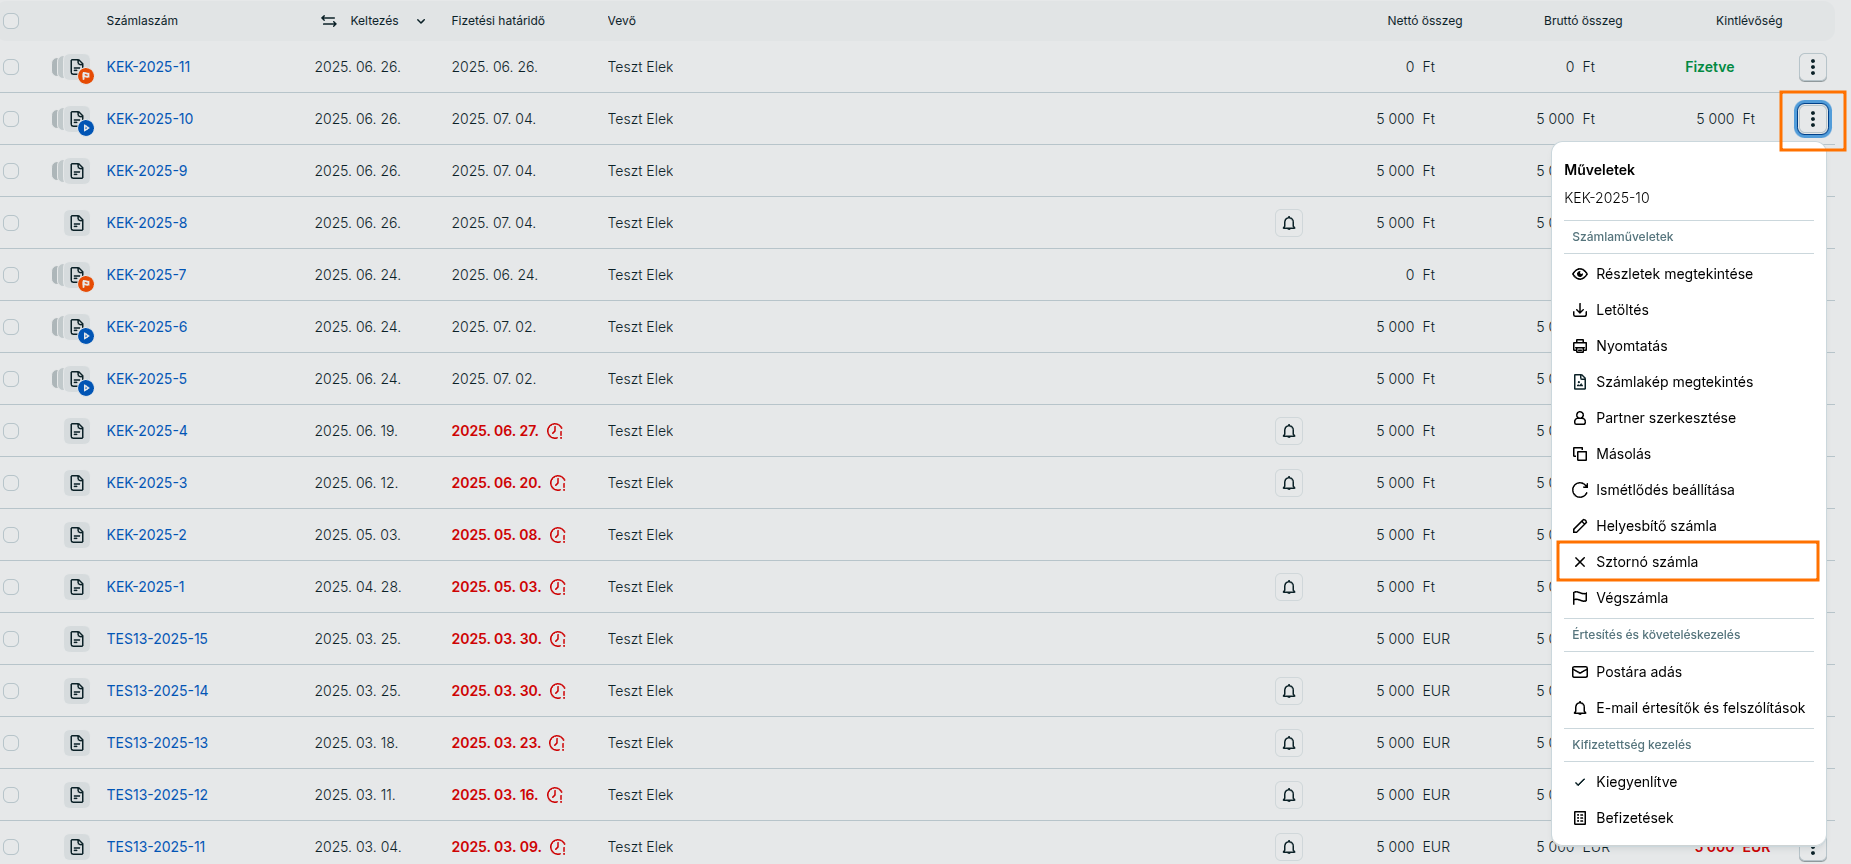Toggle the select-all checkbox in the header
The width and height of the screenshot is (1851, 864).
click(11, 21)
